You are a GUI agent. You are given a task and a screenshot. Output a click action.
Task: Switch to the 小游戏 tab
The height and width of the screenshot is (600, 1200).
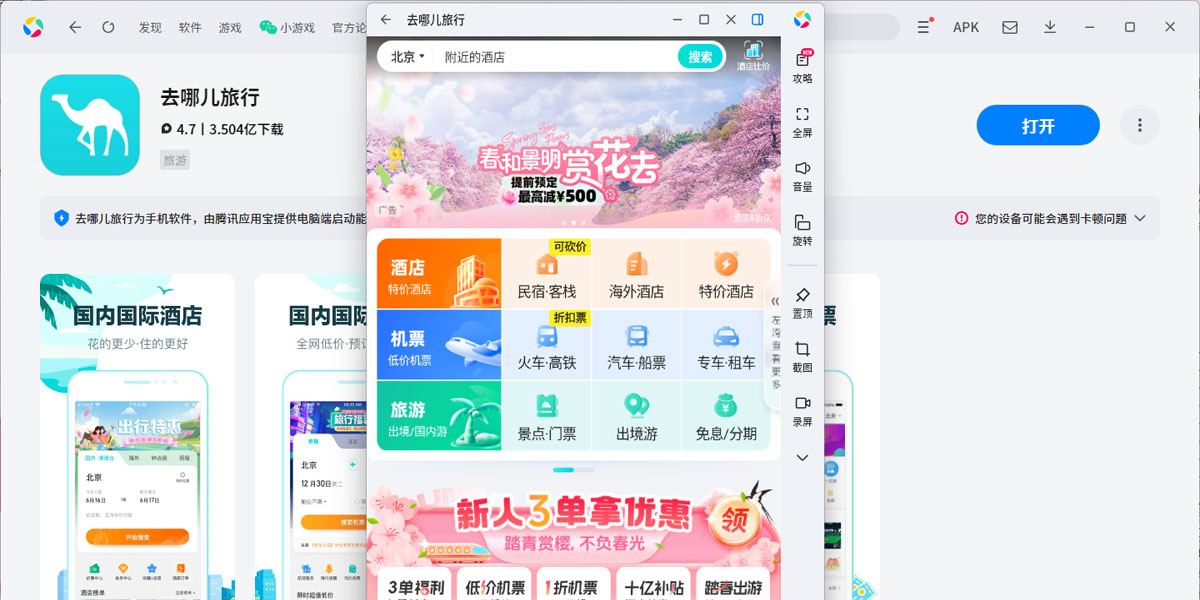tap(287, 27)
